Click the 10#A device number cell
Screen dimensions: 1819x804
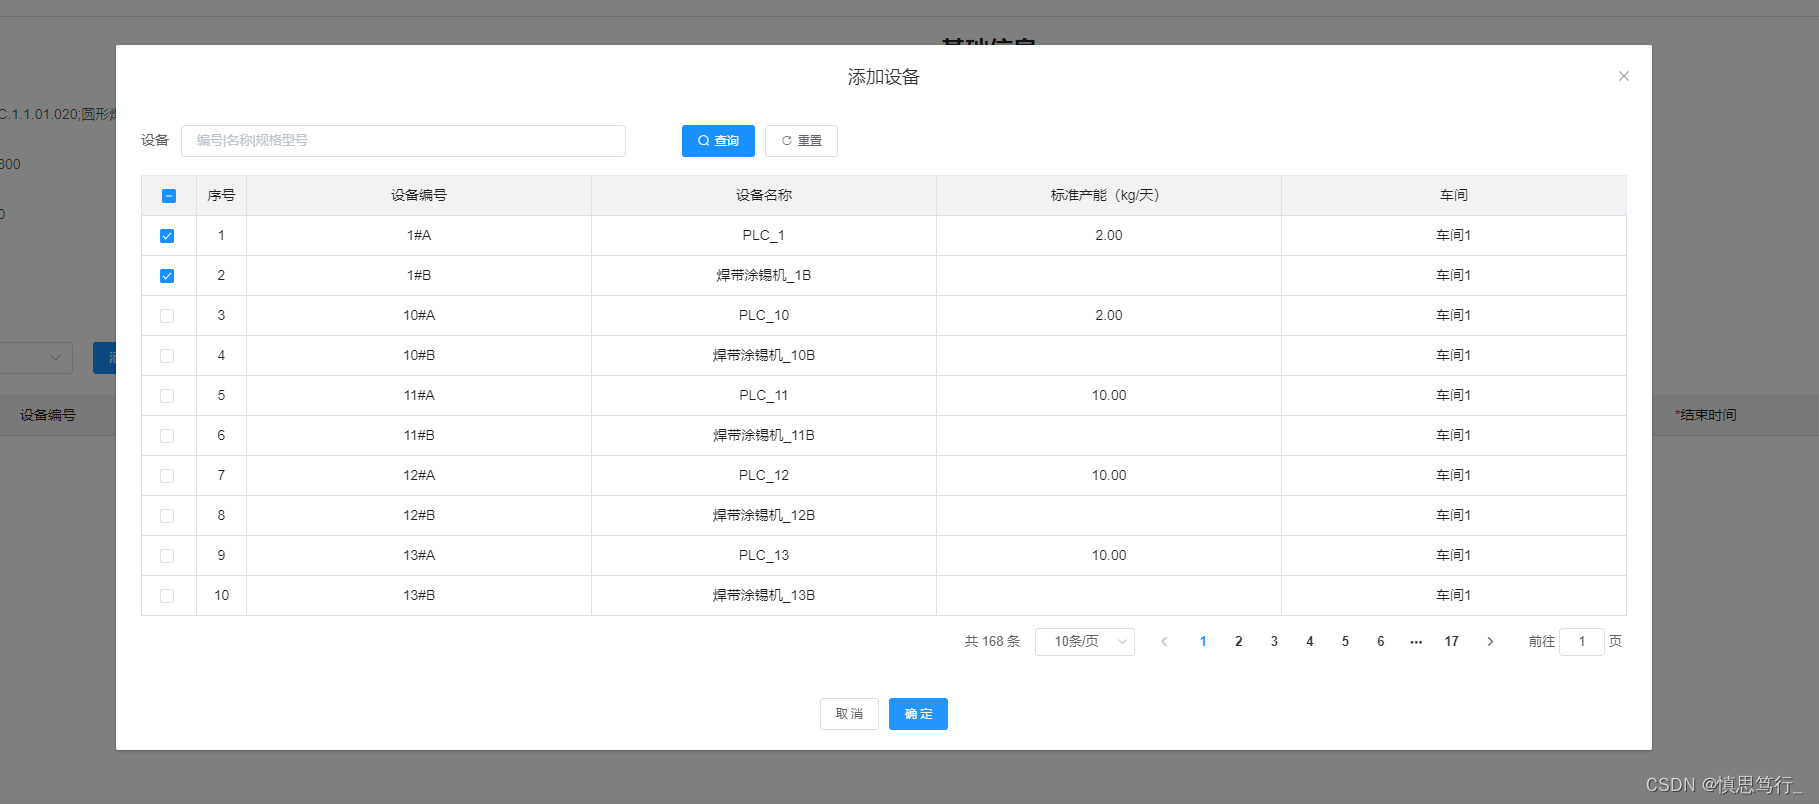point(419,316)
